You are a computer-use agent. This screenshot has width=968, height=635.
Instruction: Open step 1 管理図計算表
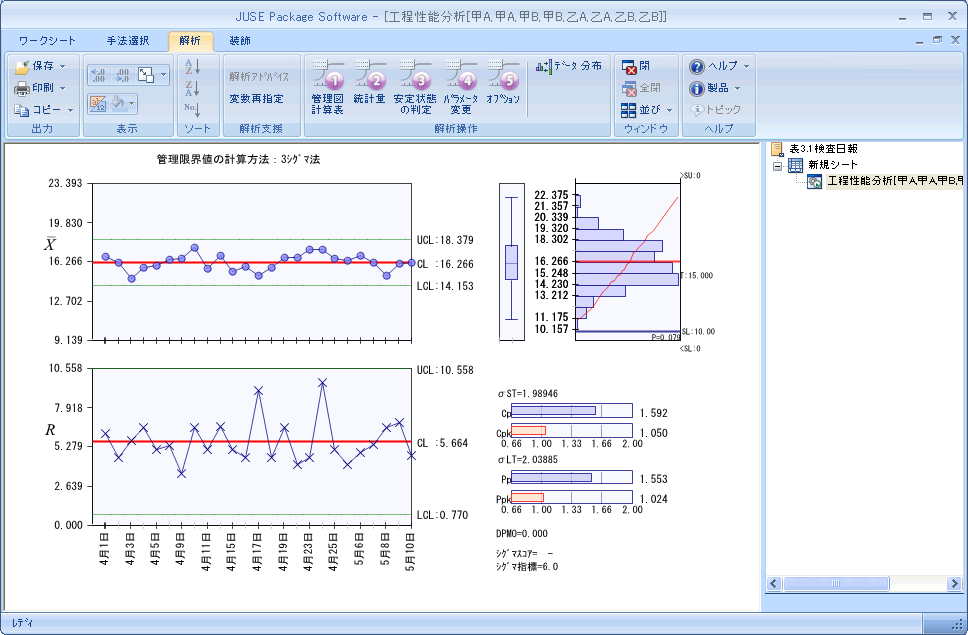coord(328,88)
